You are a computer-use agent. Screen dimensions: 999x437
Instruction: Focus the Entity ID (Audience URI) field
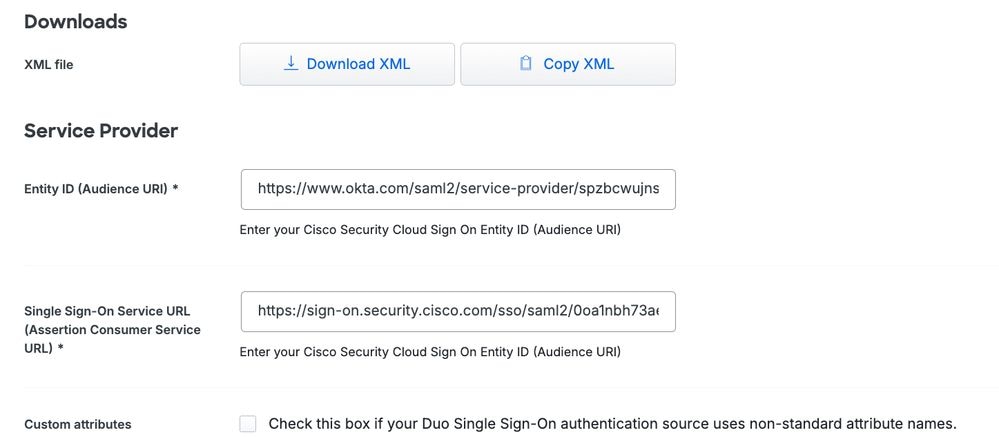pyautogui.click(x=458, y=188)
